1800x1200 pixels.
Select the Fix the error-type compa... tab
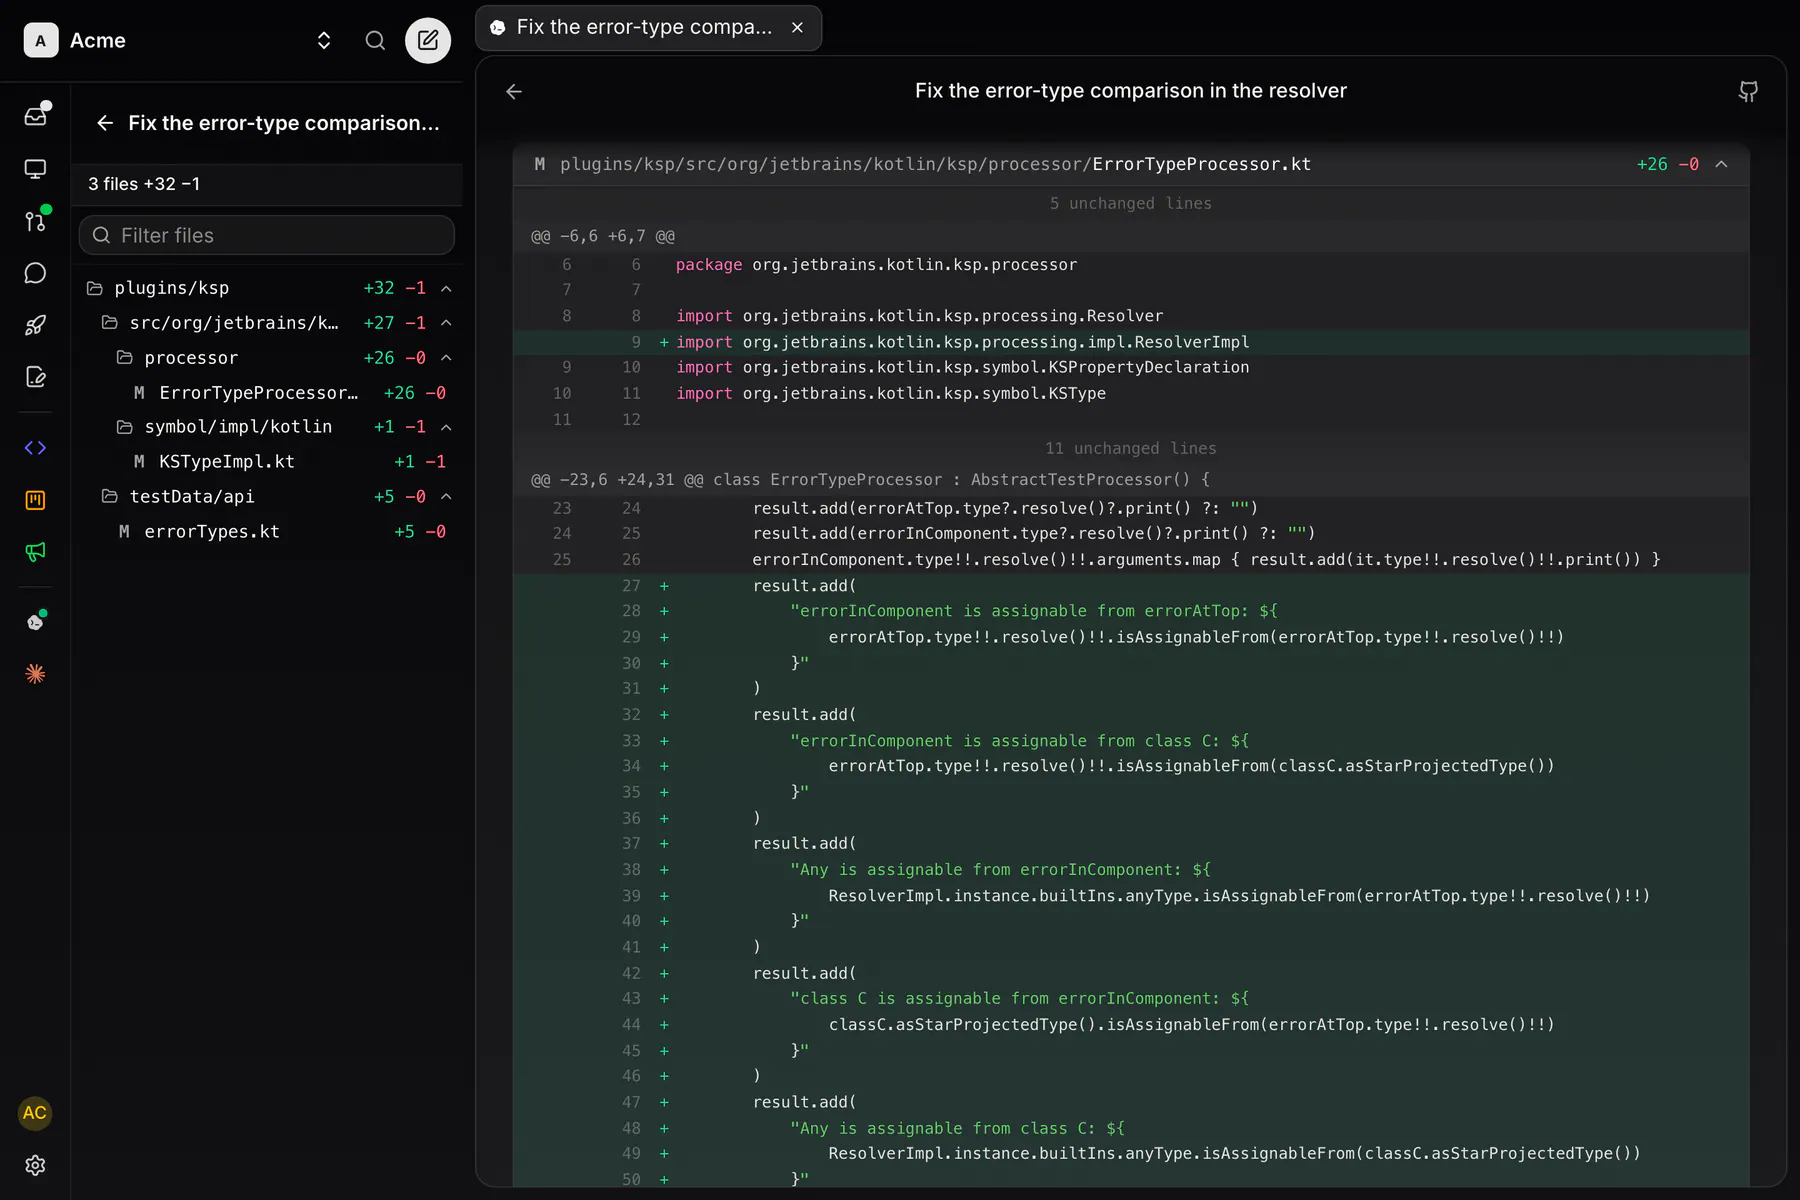(648, 27)
